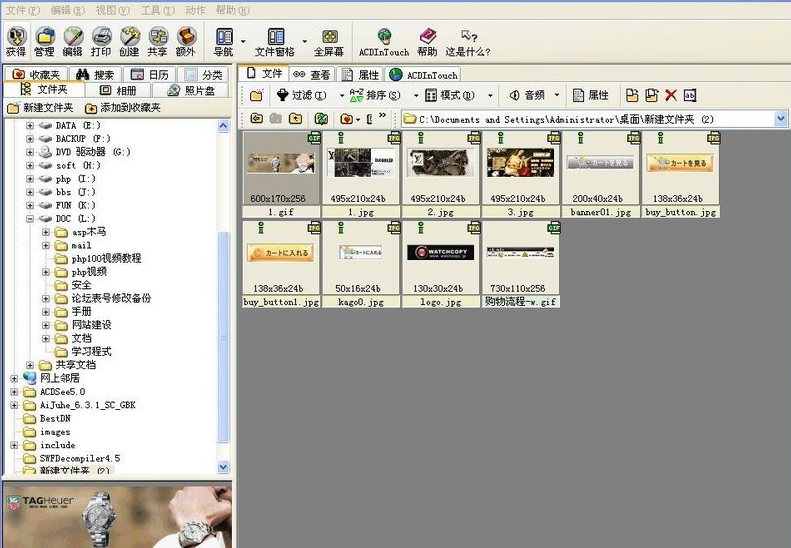
Task: Expand the 网上邻居 tree node
Action: coord(14,378)
